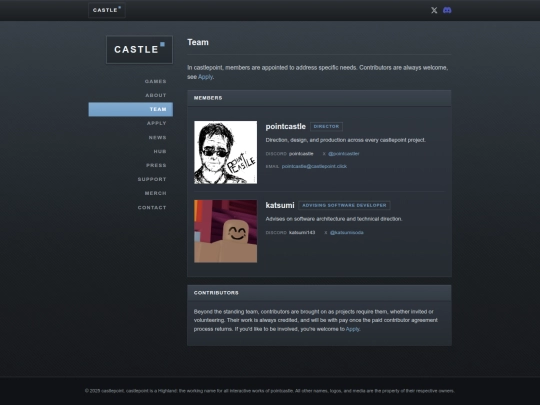Click the Members section header
The width and height of the screenshot is (540, 405).
(x=319, y=98)
